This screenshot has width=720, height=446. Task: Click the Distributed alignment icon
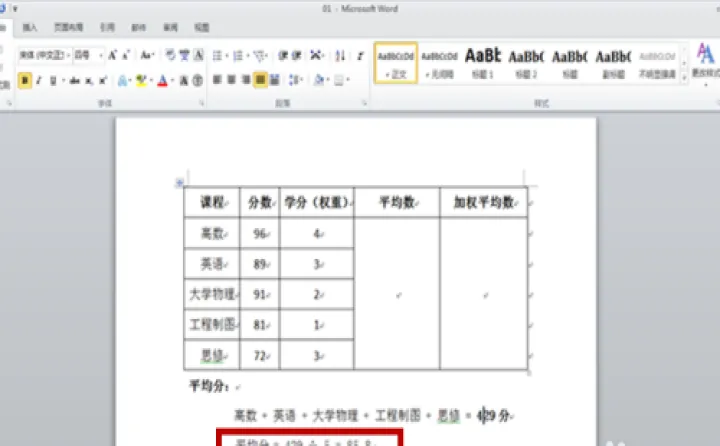click(x=275, y=80)
